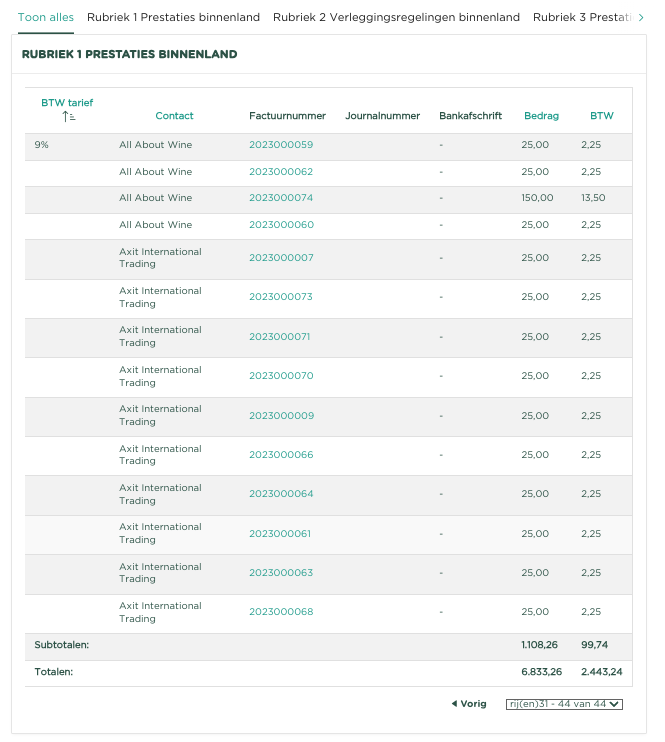Open invoice number 2023000068

pyautogui.click(x=281, y=612)
